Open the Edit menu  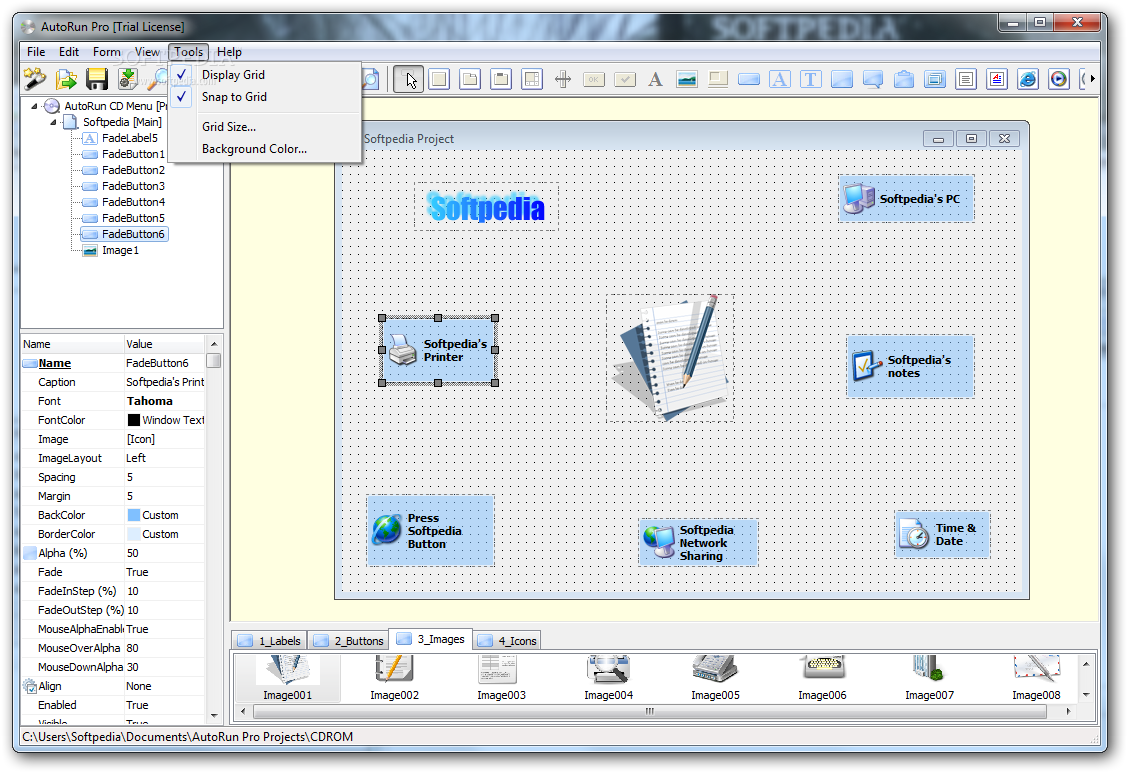(69, 52)
